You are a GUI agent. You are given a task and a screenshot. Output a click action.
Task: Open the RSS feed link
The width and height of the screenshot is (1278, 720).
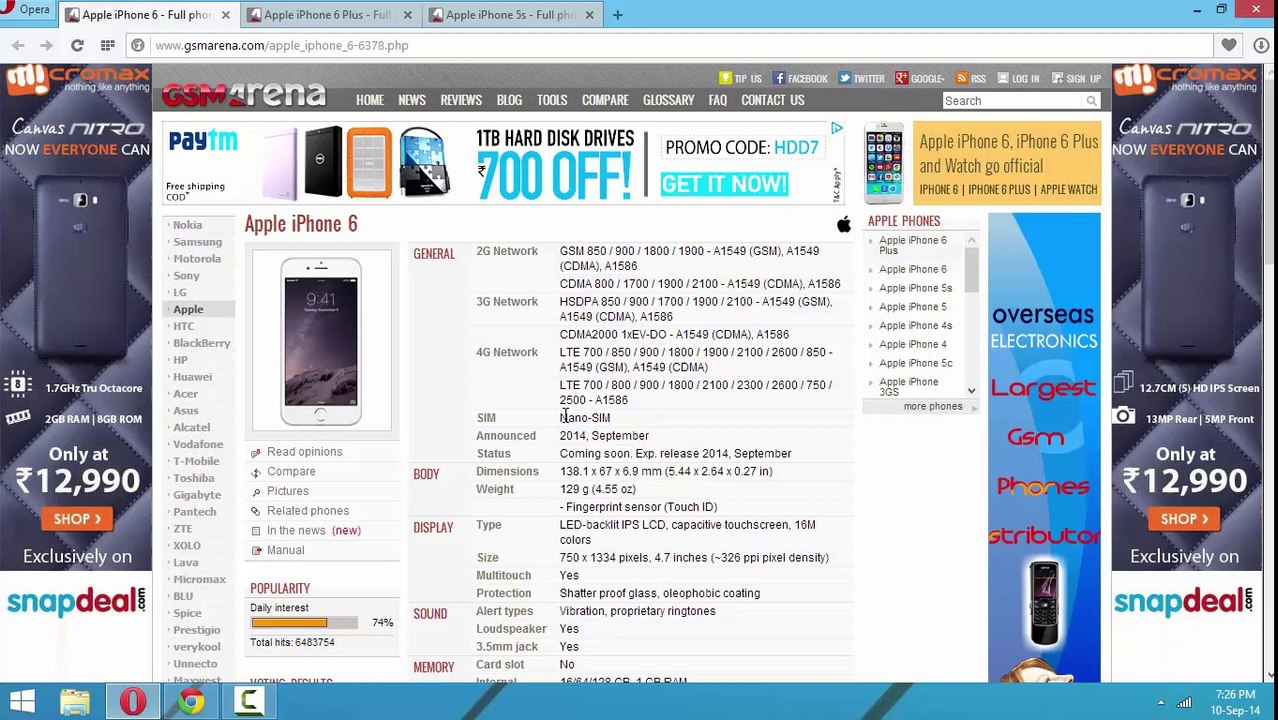click(970, 78)
